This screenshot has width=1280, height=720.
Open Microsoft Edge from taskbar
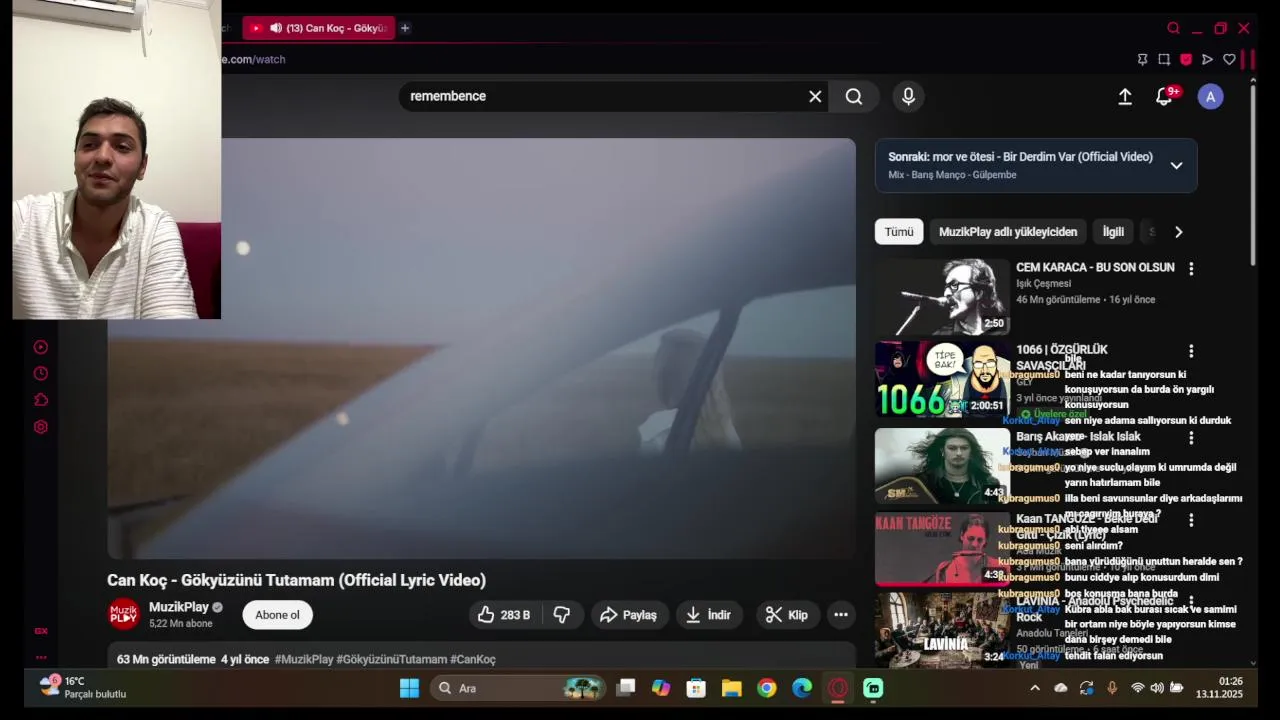pos(802,688)
